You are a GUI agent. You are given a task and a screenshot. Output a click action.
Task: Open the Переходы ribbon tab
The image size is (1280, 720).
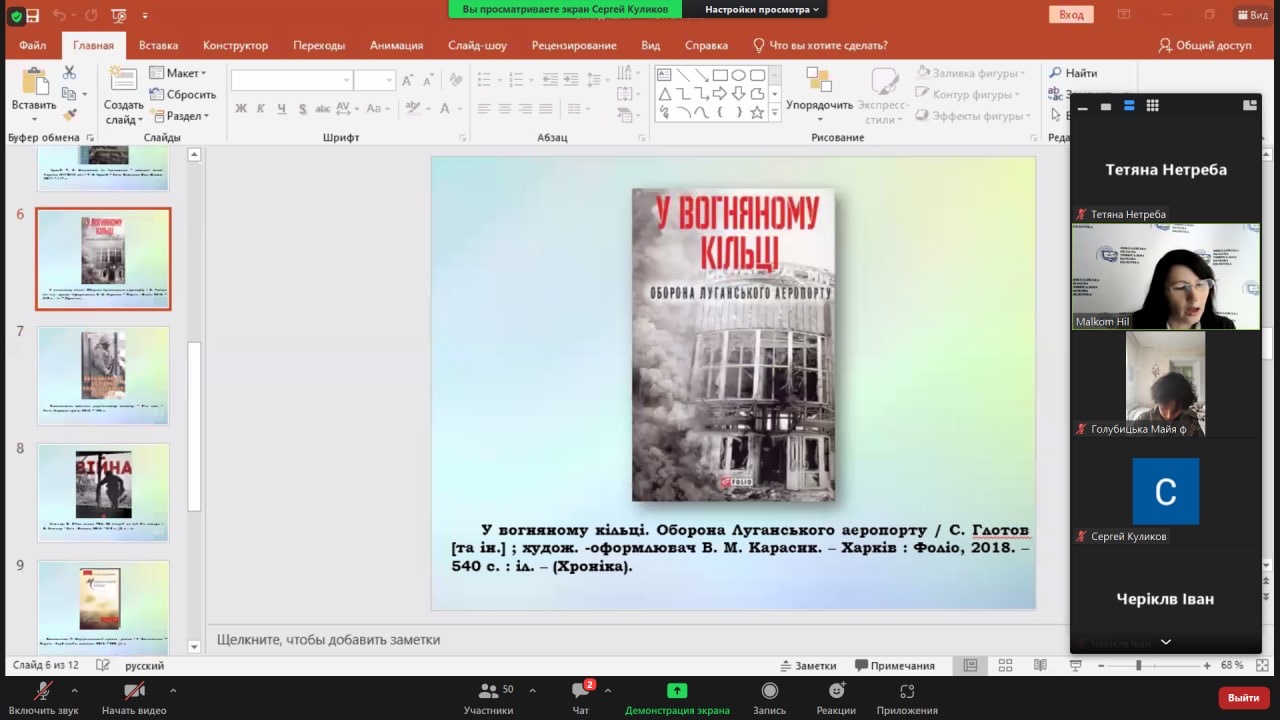[x=319, y=45]
